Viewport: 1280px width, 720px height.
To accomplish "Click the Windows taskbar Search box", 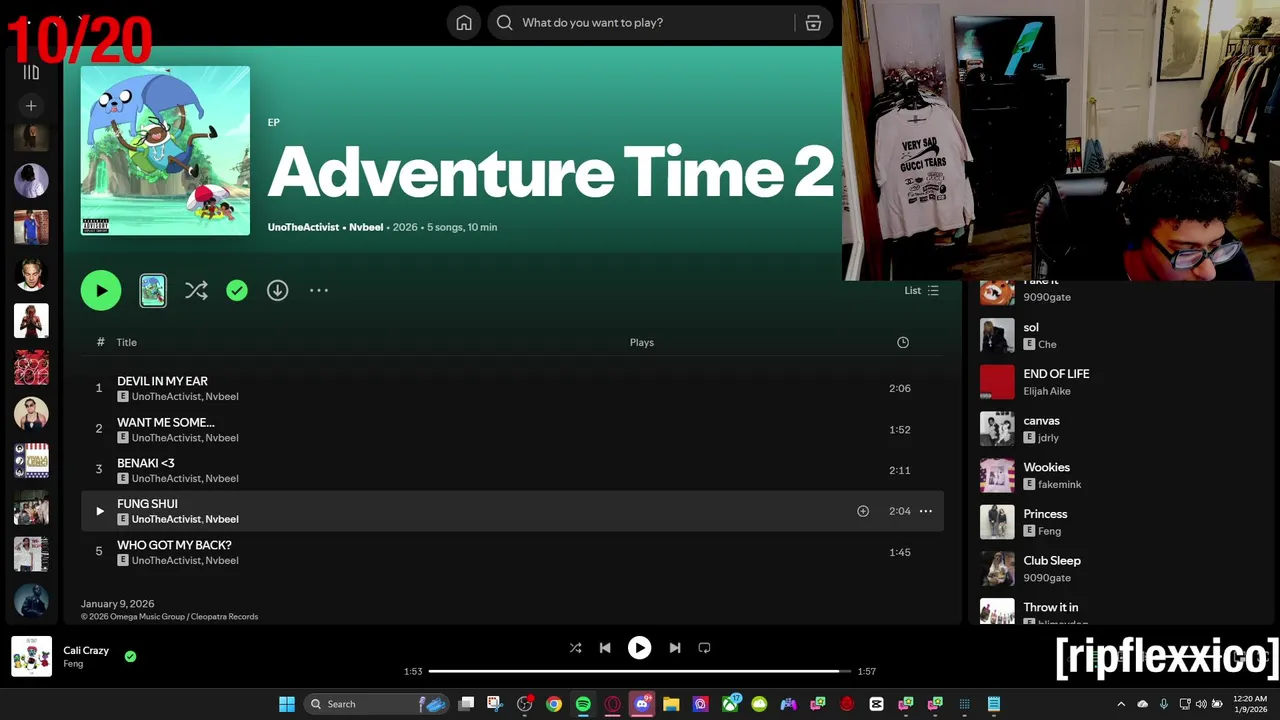I will point(376,704).
